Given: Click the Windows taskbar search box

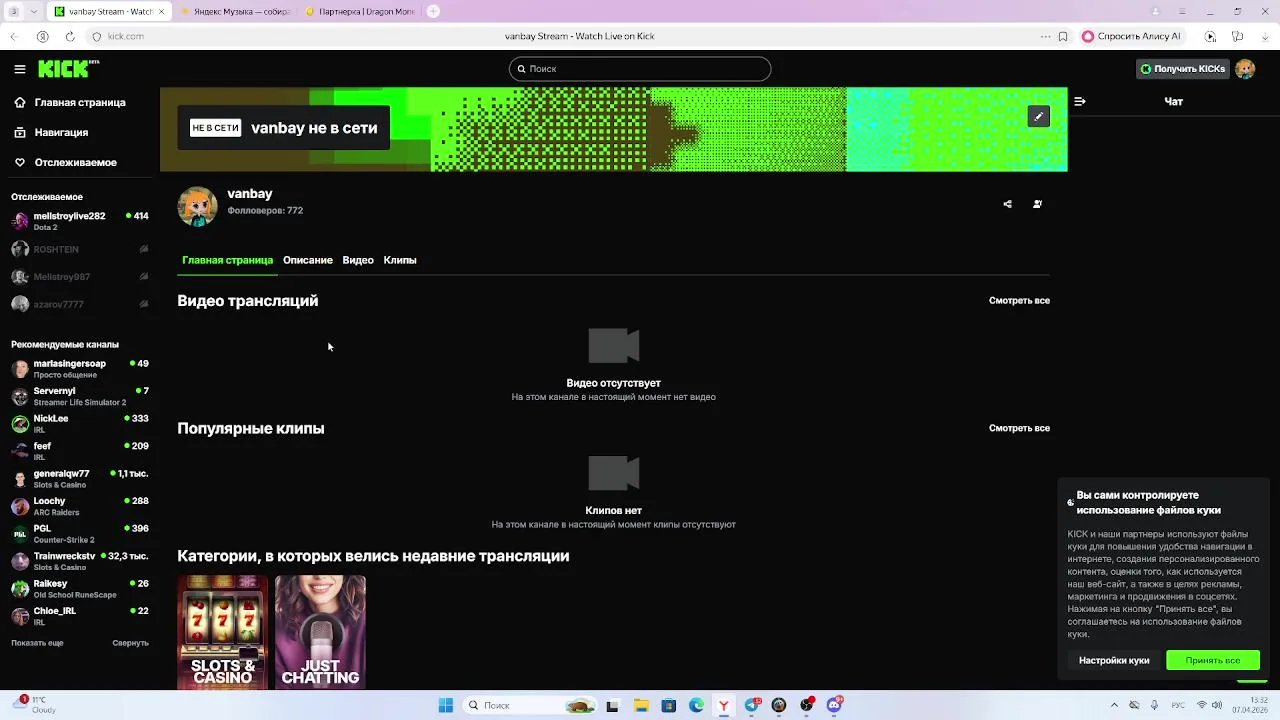Looking at the screenshot, I should pyautogui.click(x=530, y=705).
